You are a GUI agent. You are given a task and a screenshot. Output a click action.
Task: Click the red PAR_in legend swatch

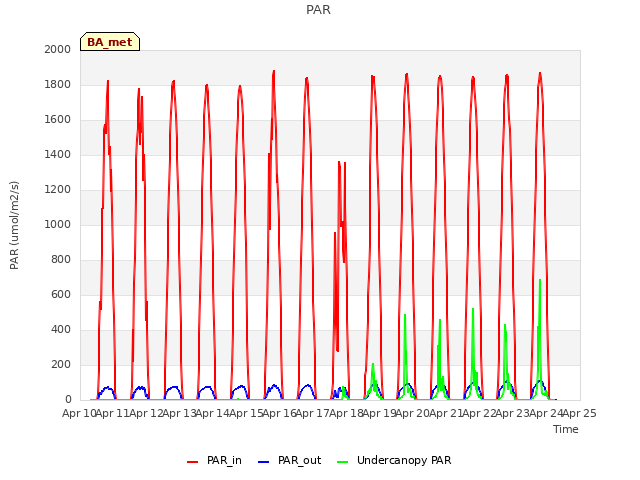(192, 462)
